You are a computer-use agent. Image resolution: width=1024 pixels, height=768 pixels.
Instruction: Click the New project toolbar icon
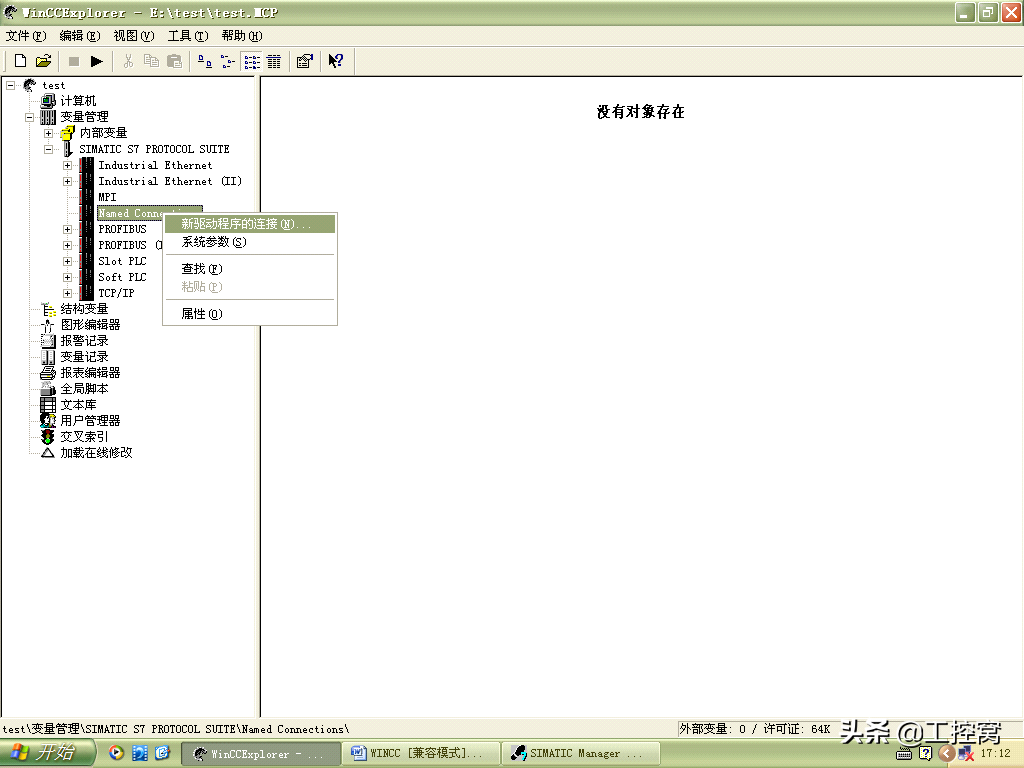click(x=20, y=61)
